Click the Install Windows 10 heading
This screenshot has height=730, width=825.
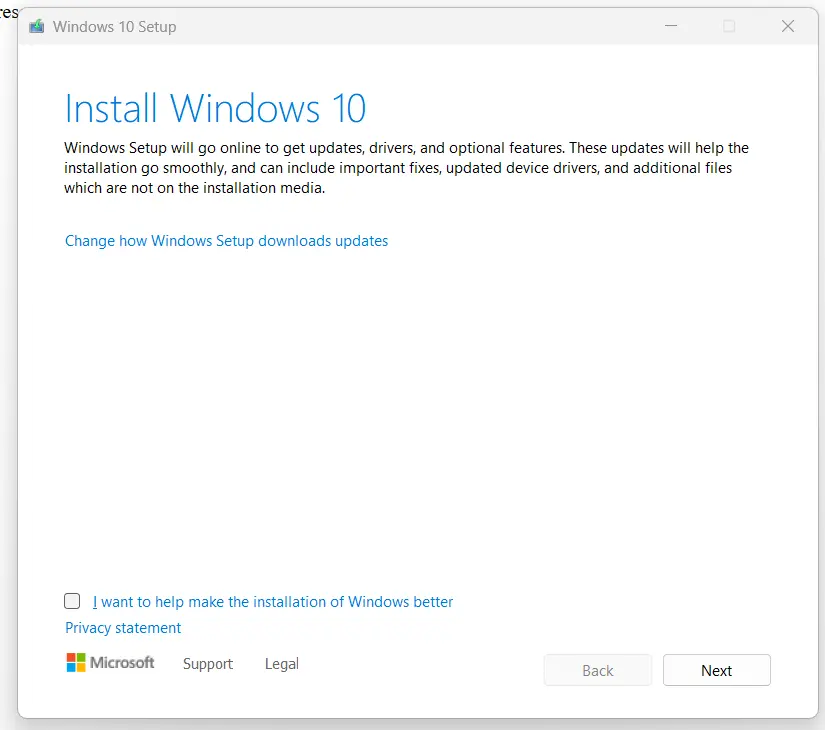(215, 108)
